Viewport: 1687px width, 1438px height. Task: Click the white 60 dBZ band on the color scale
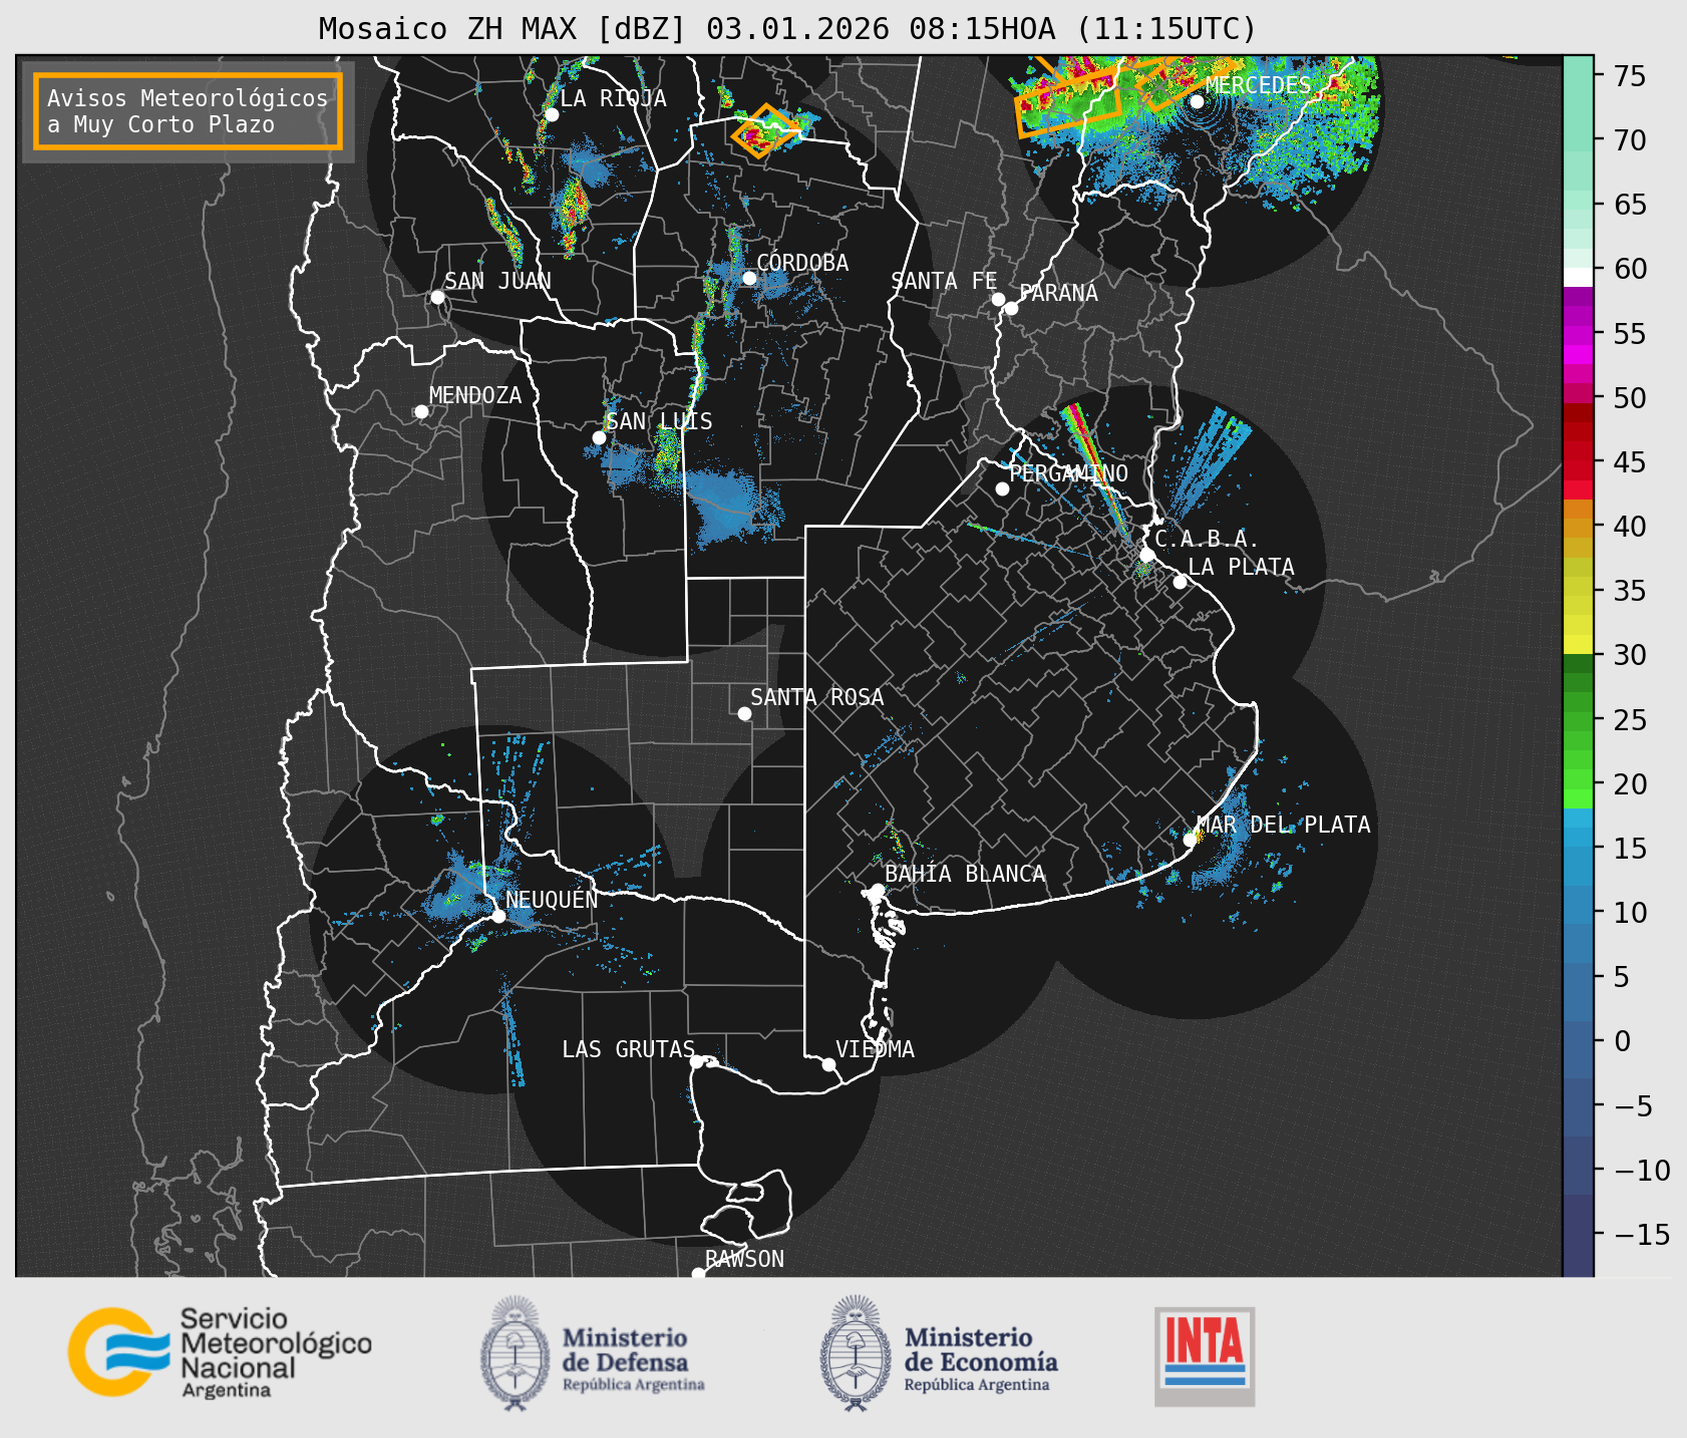coord(1577,275)
